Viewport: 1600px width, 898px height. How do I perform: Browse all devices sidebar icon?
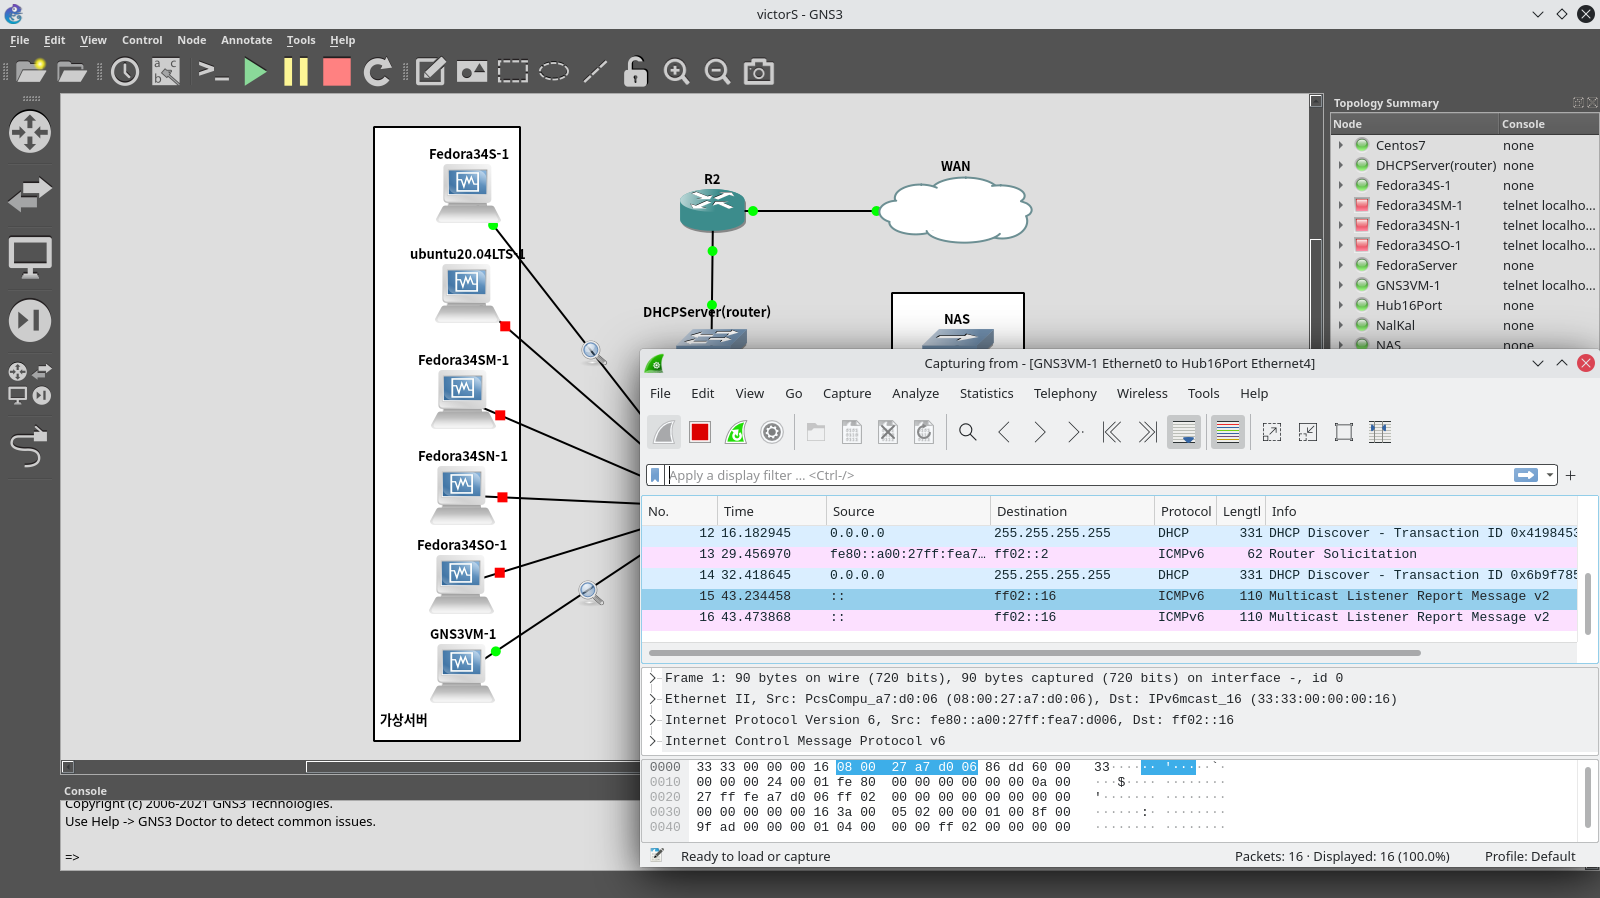point(30,383)
